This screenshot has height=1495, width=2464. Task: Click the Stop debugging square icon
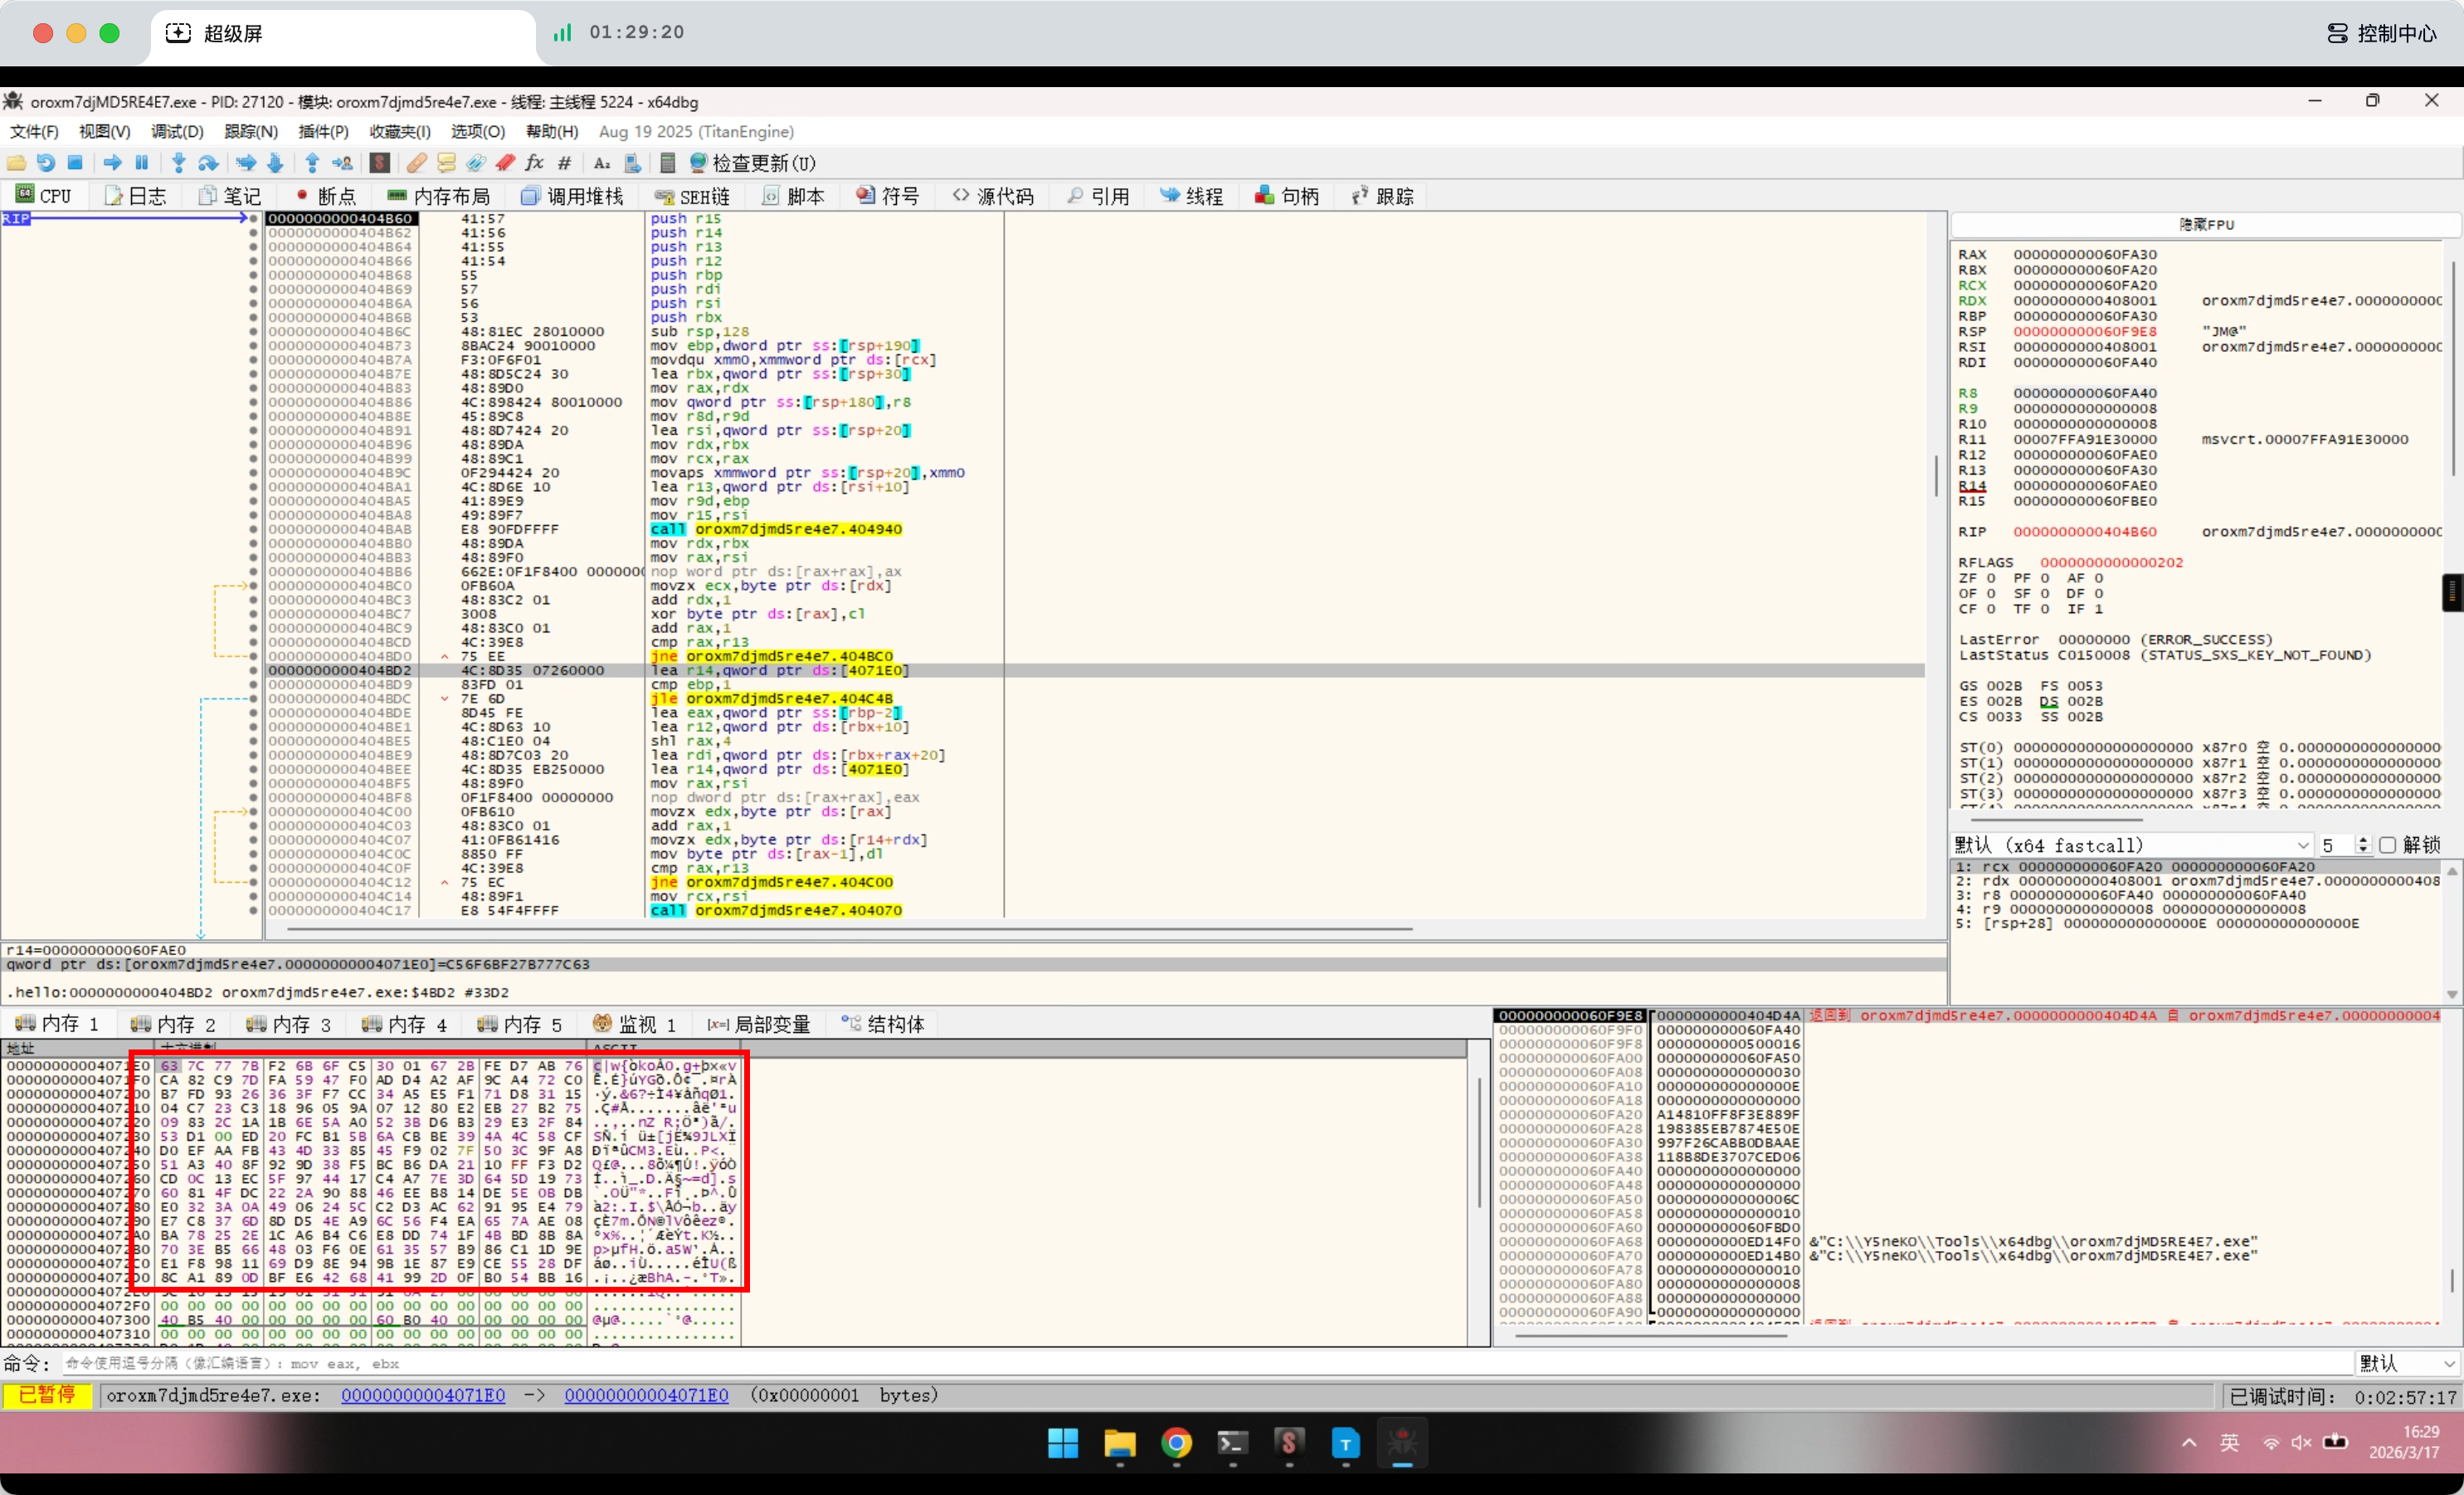click(x=75, y=163)
